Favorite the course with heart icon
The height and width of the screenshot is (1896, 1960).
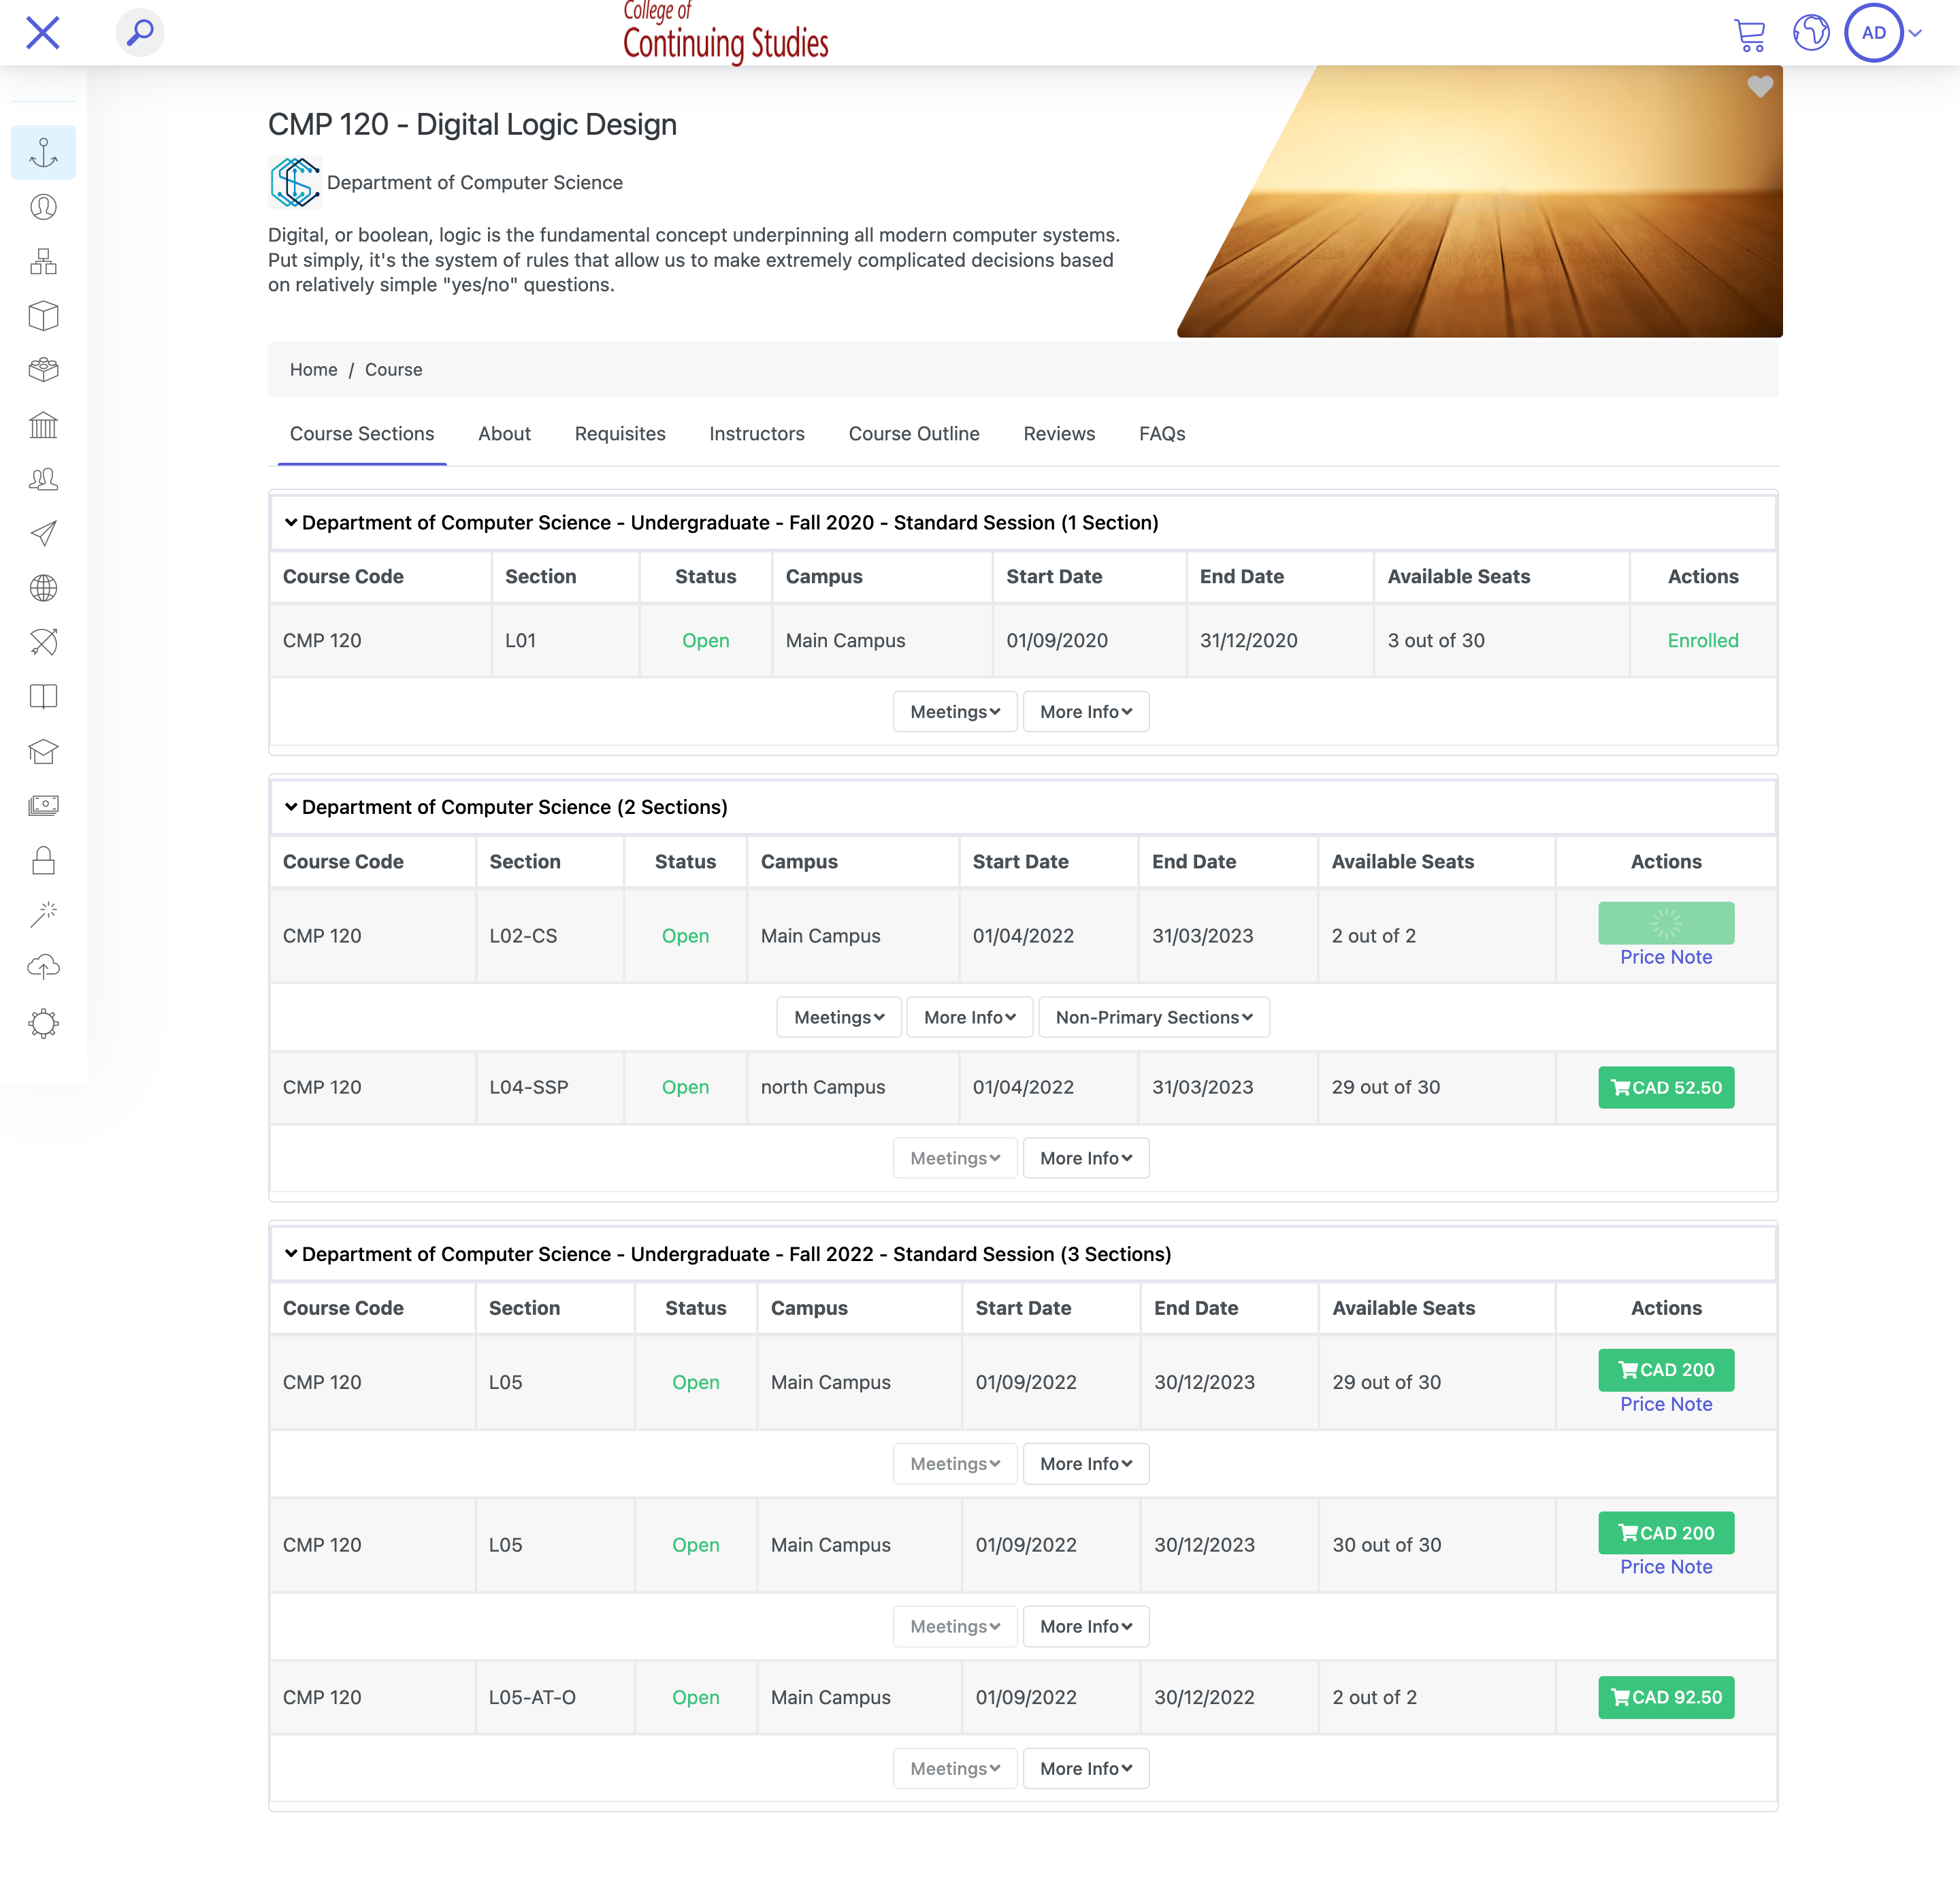click(x=1760, y=87)
